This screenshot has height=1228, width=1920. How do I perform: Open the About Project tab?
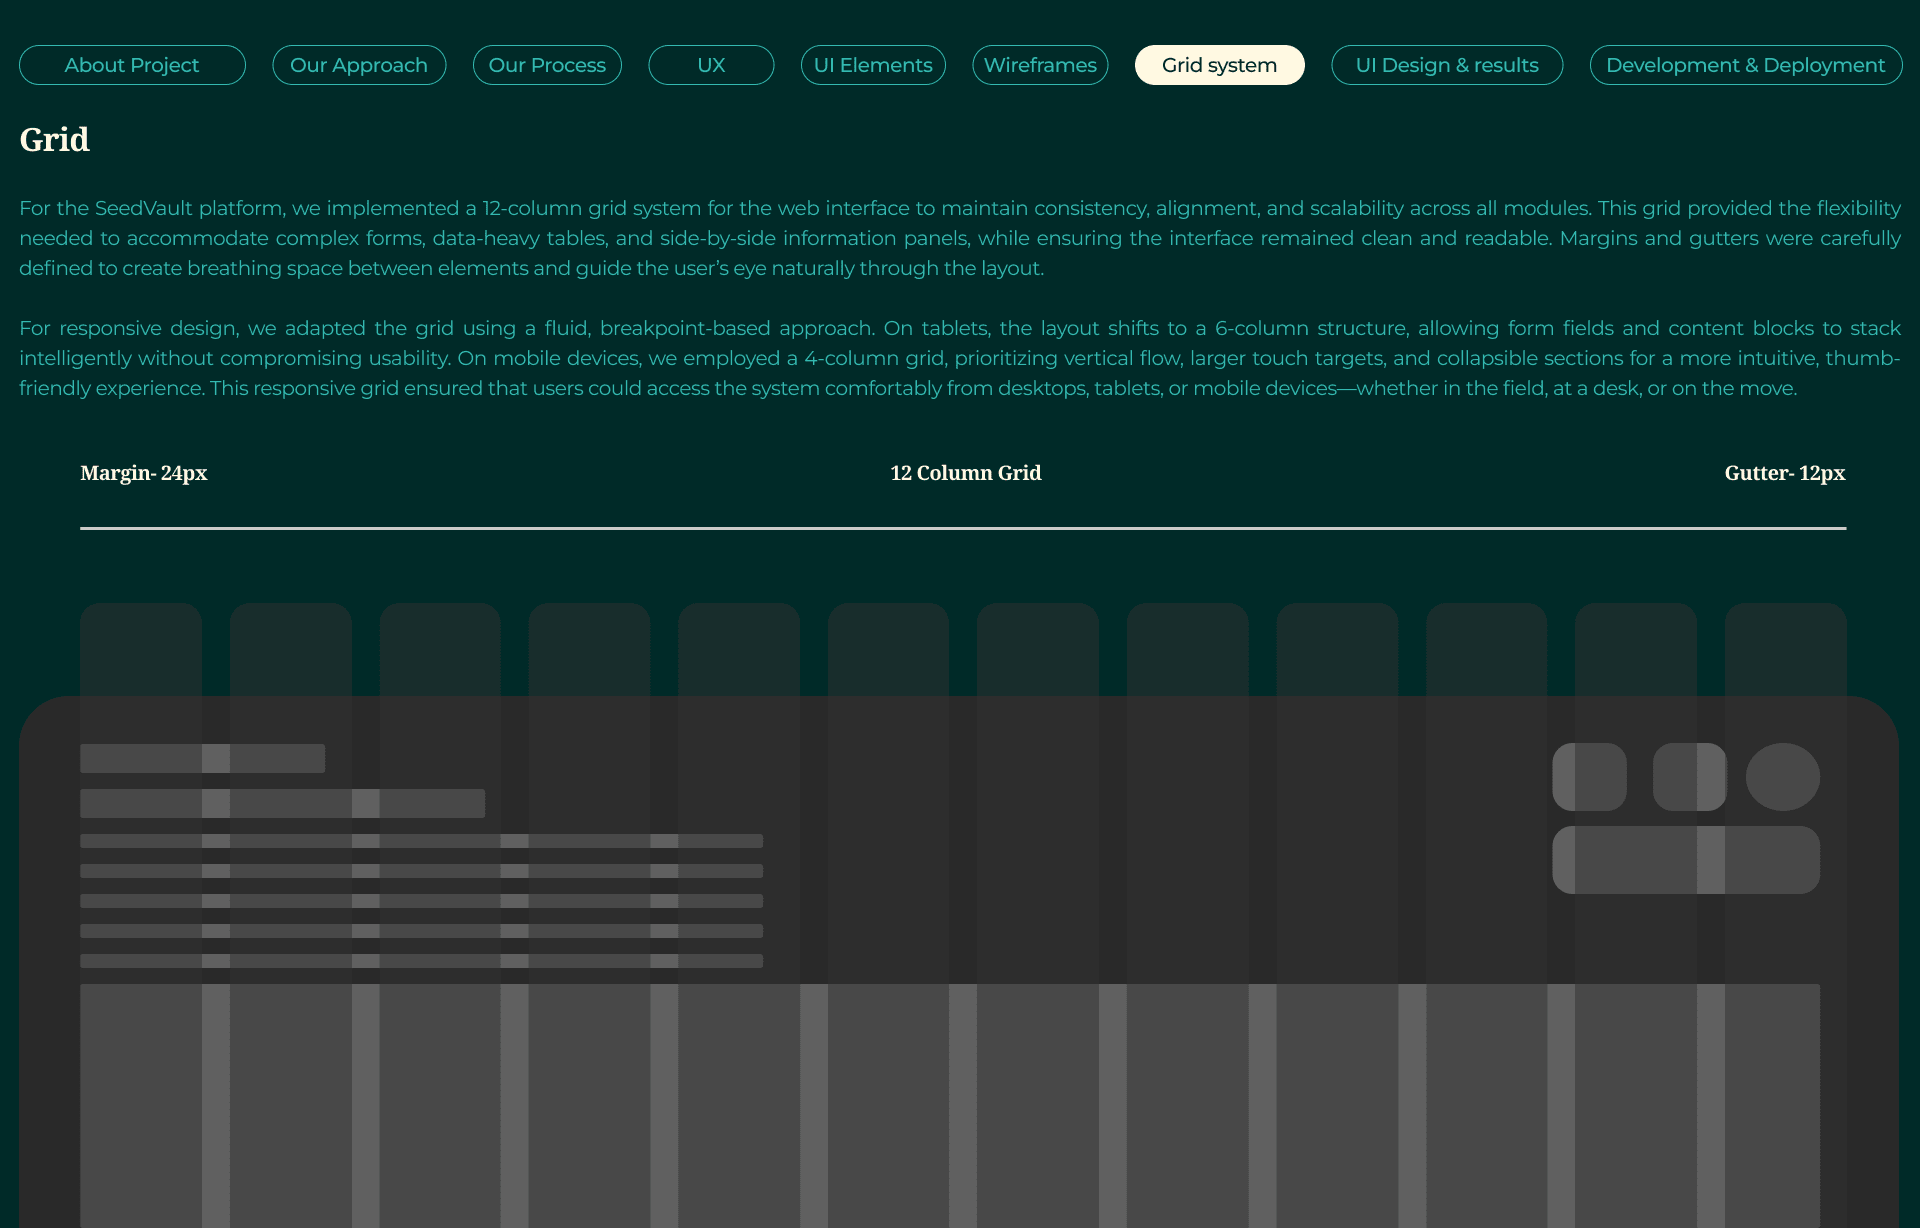tap(132, 65)
